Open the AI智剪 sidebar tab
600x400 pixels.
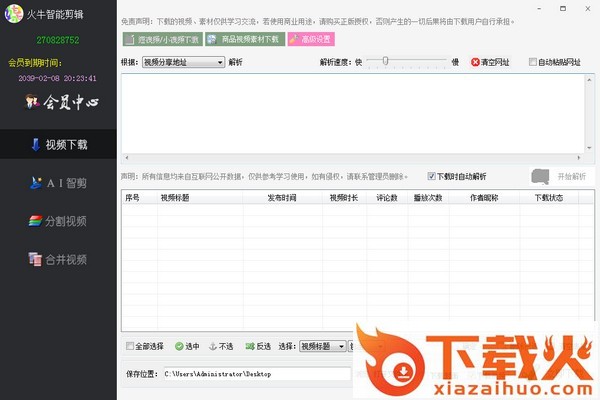tap(58, 183)
